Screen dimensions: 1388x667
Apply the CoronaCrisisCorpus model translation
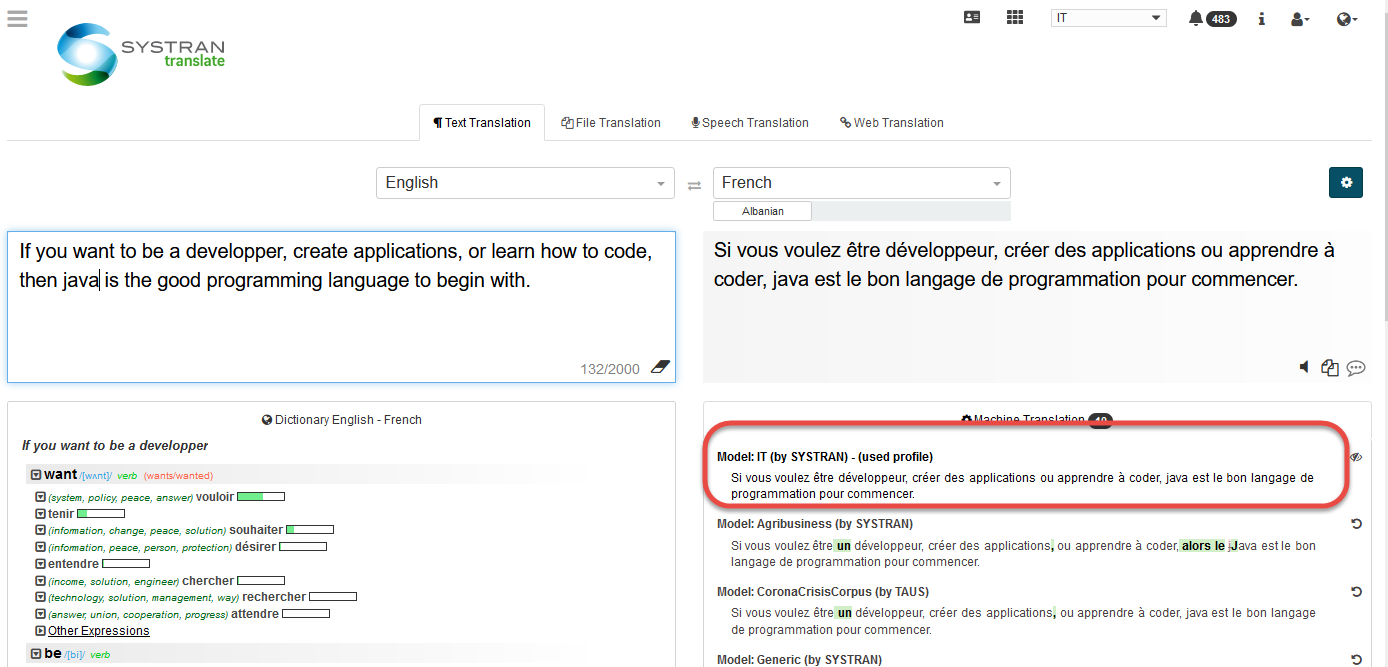[x=1357, y=591]
